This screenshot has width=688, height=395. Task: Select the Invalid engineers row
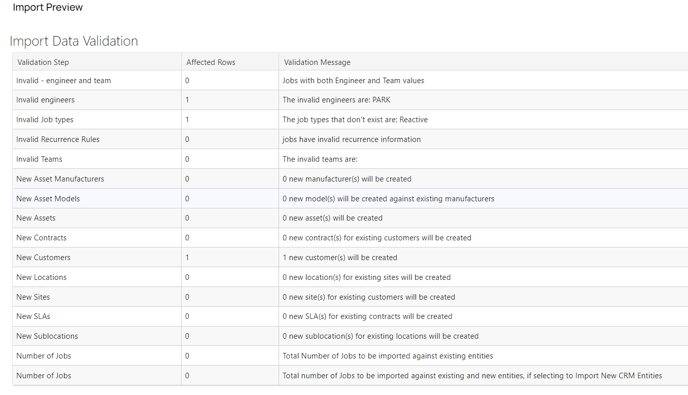coord(350,100)
